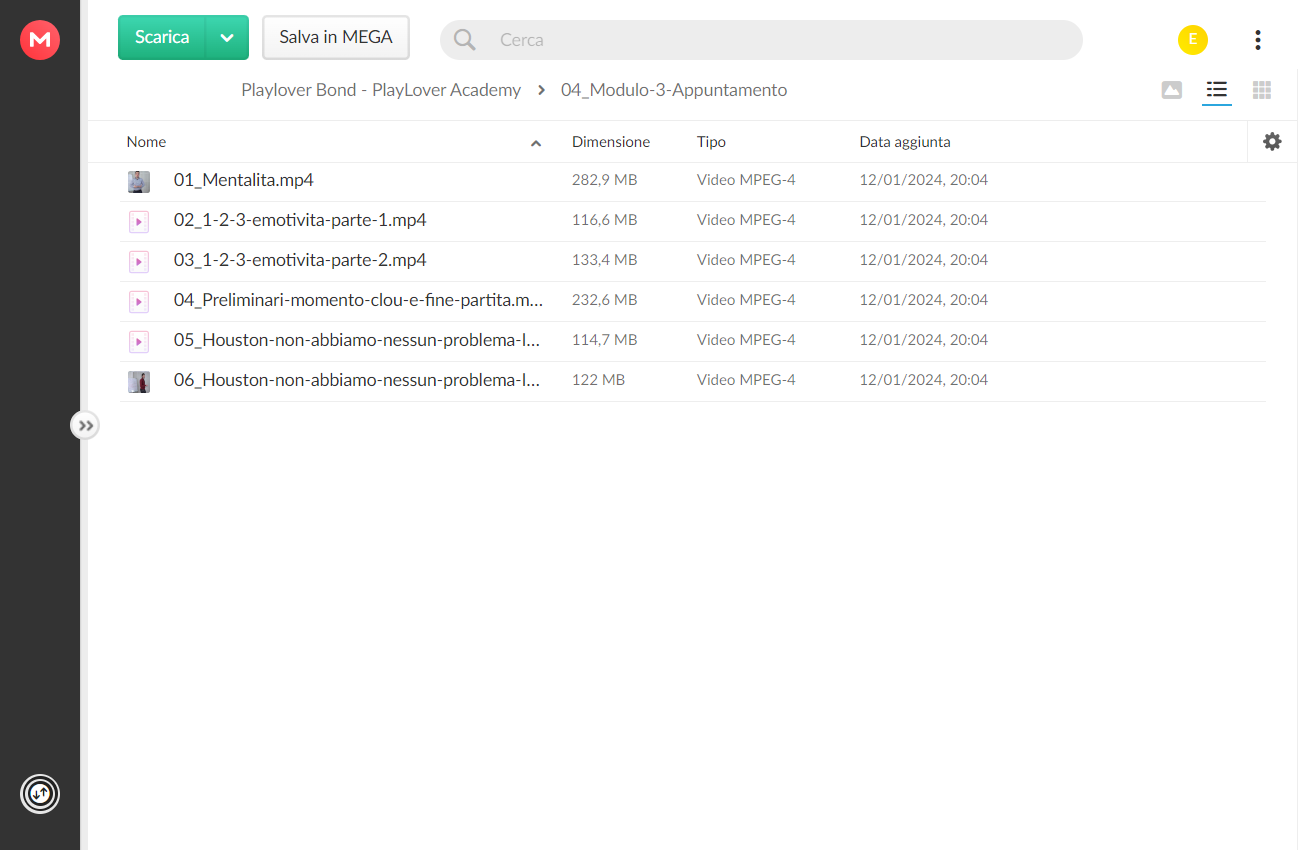Sort by Dimensione column header
1298x850 pixels.
(x=611, y=142)
